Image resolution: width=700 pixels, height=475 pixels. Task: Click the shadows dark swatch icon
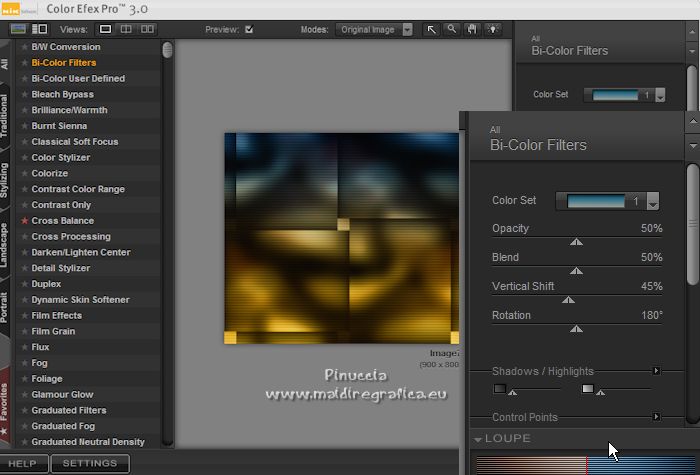(x=500, y=388)
